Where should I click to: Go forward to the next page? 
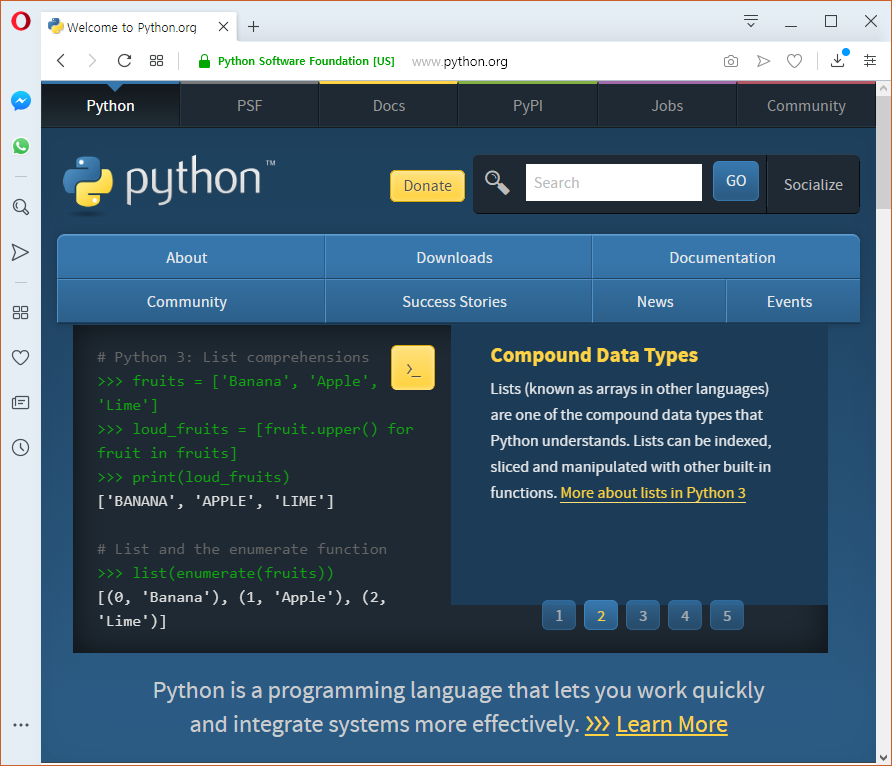92,60
